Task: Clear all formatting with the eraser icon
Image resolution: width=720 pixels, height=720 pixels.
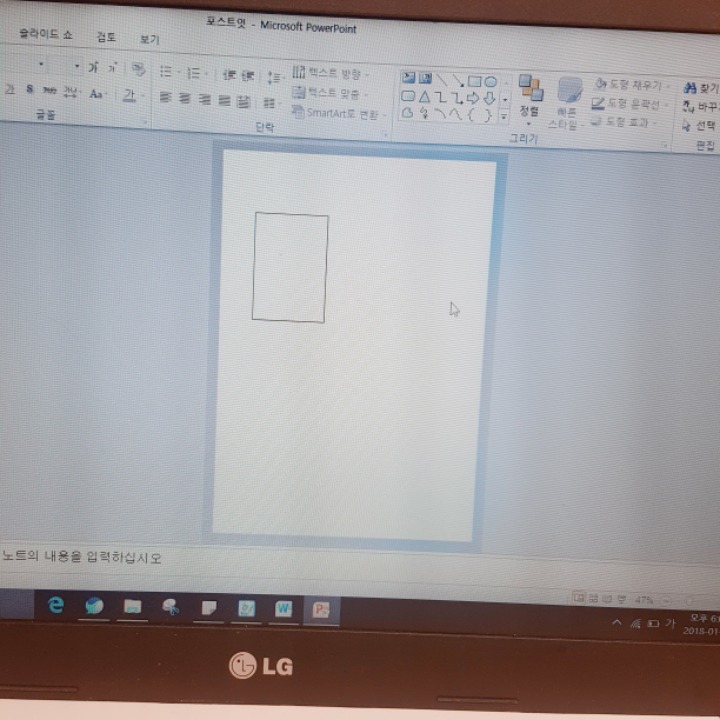Action: (138, 70)
